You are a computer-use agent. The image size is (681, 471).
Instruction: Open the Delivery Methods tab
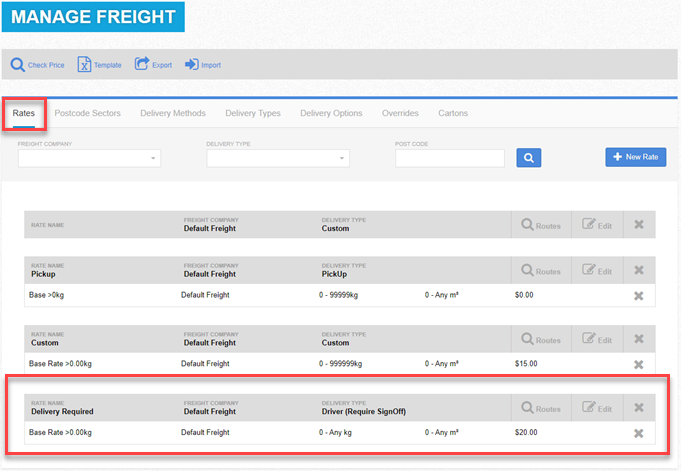click(173, 113)
